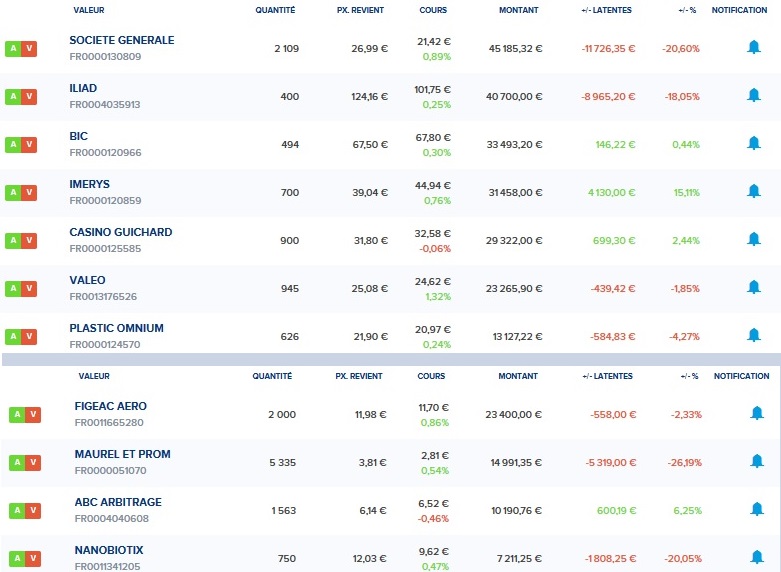Click the notification bell for CASINO GUICHARD
Viewport: 781px width, 572px height.
click(754, 239)
